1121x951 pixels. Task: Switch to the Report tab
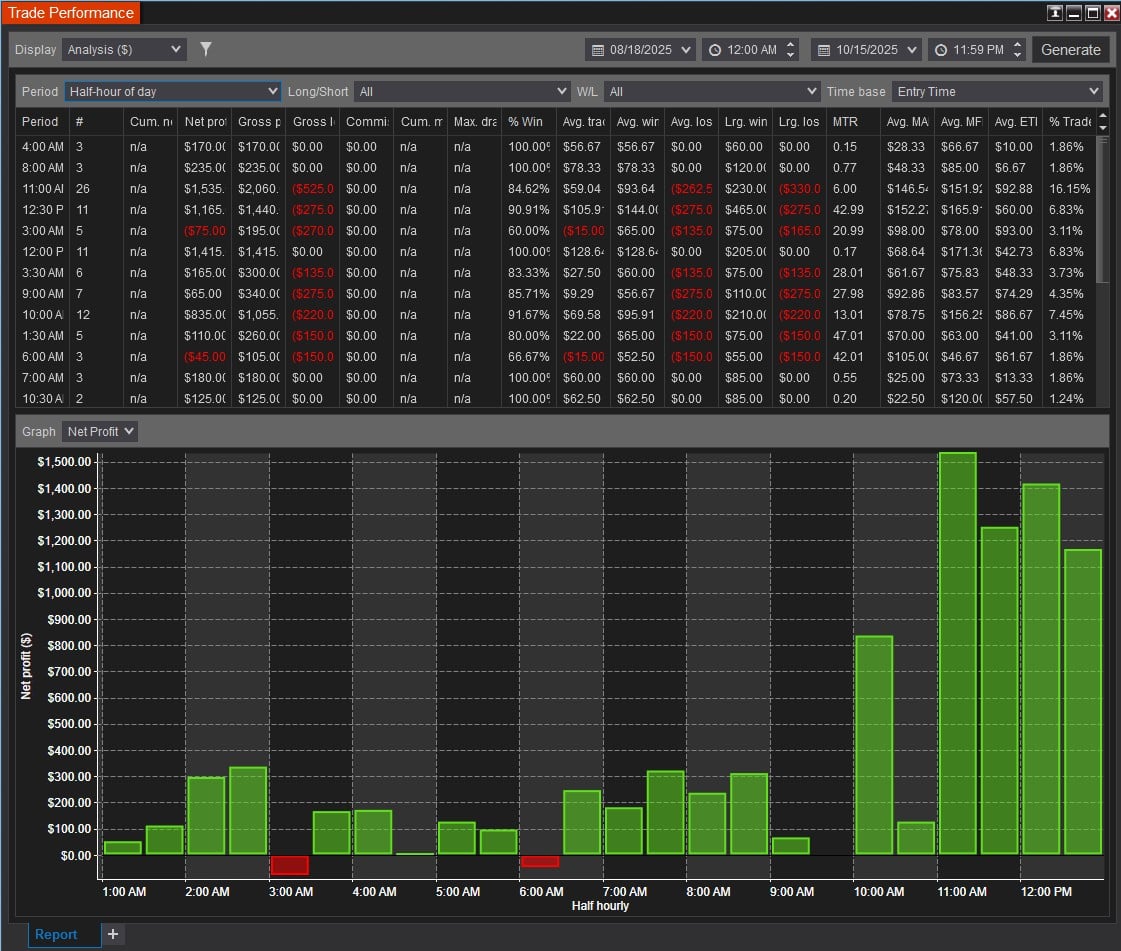[56, 934]
